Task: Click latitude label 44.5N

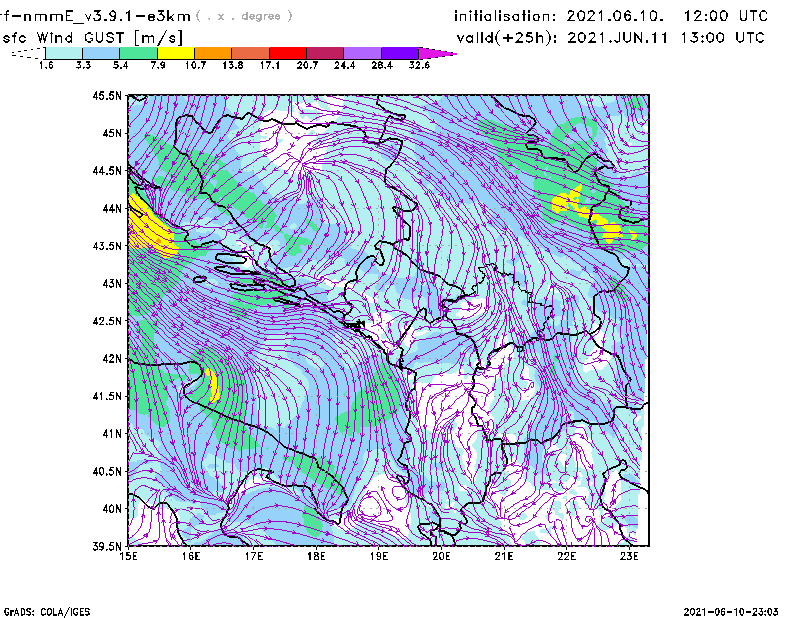Action: (x=108, y=170)
